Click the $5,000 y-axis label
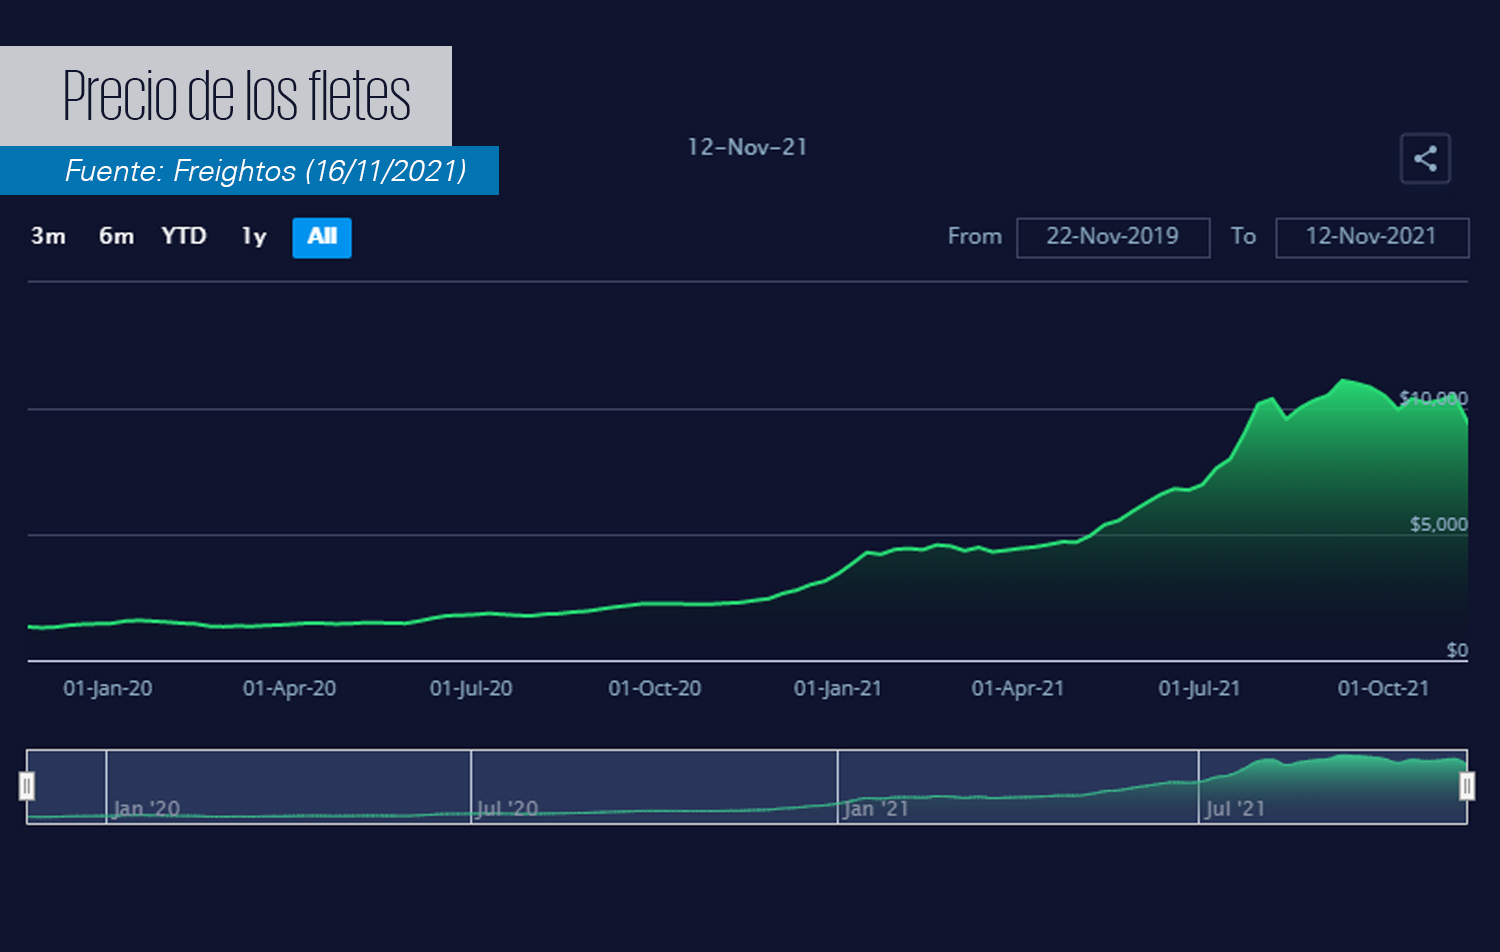 coord(1438,524)
